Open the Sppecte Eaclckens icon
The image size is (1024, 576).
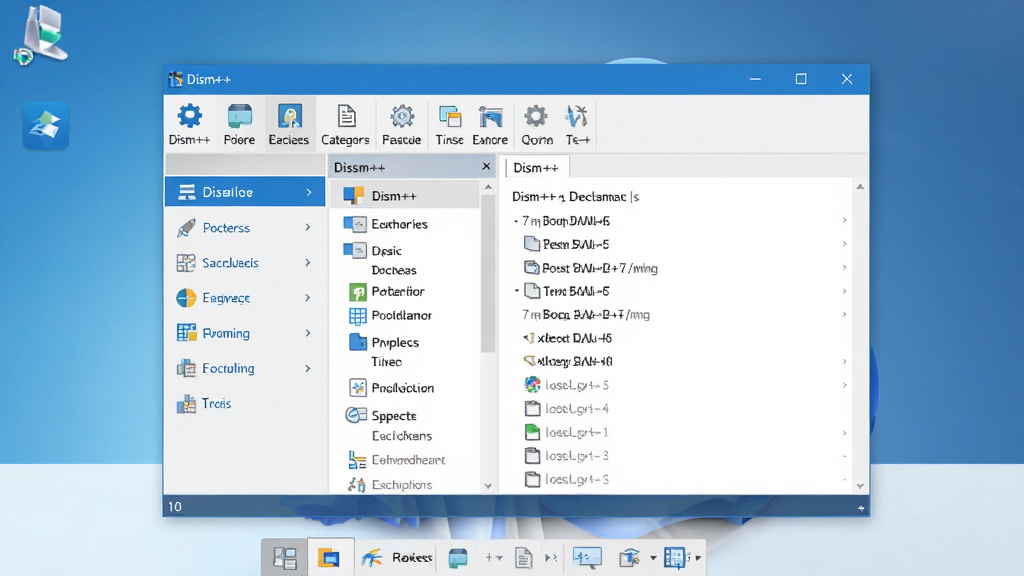[356, 415]
